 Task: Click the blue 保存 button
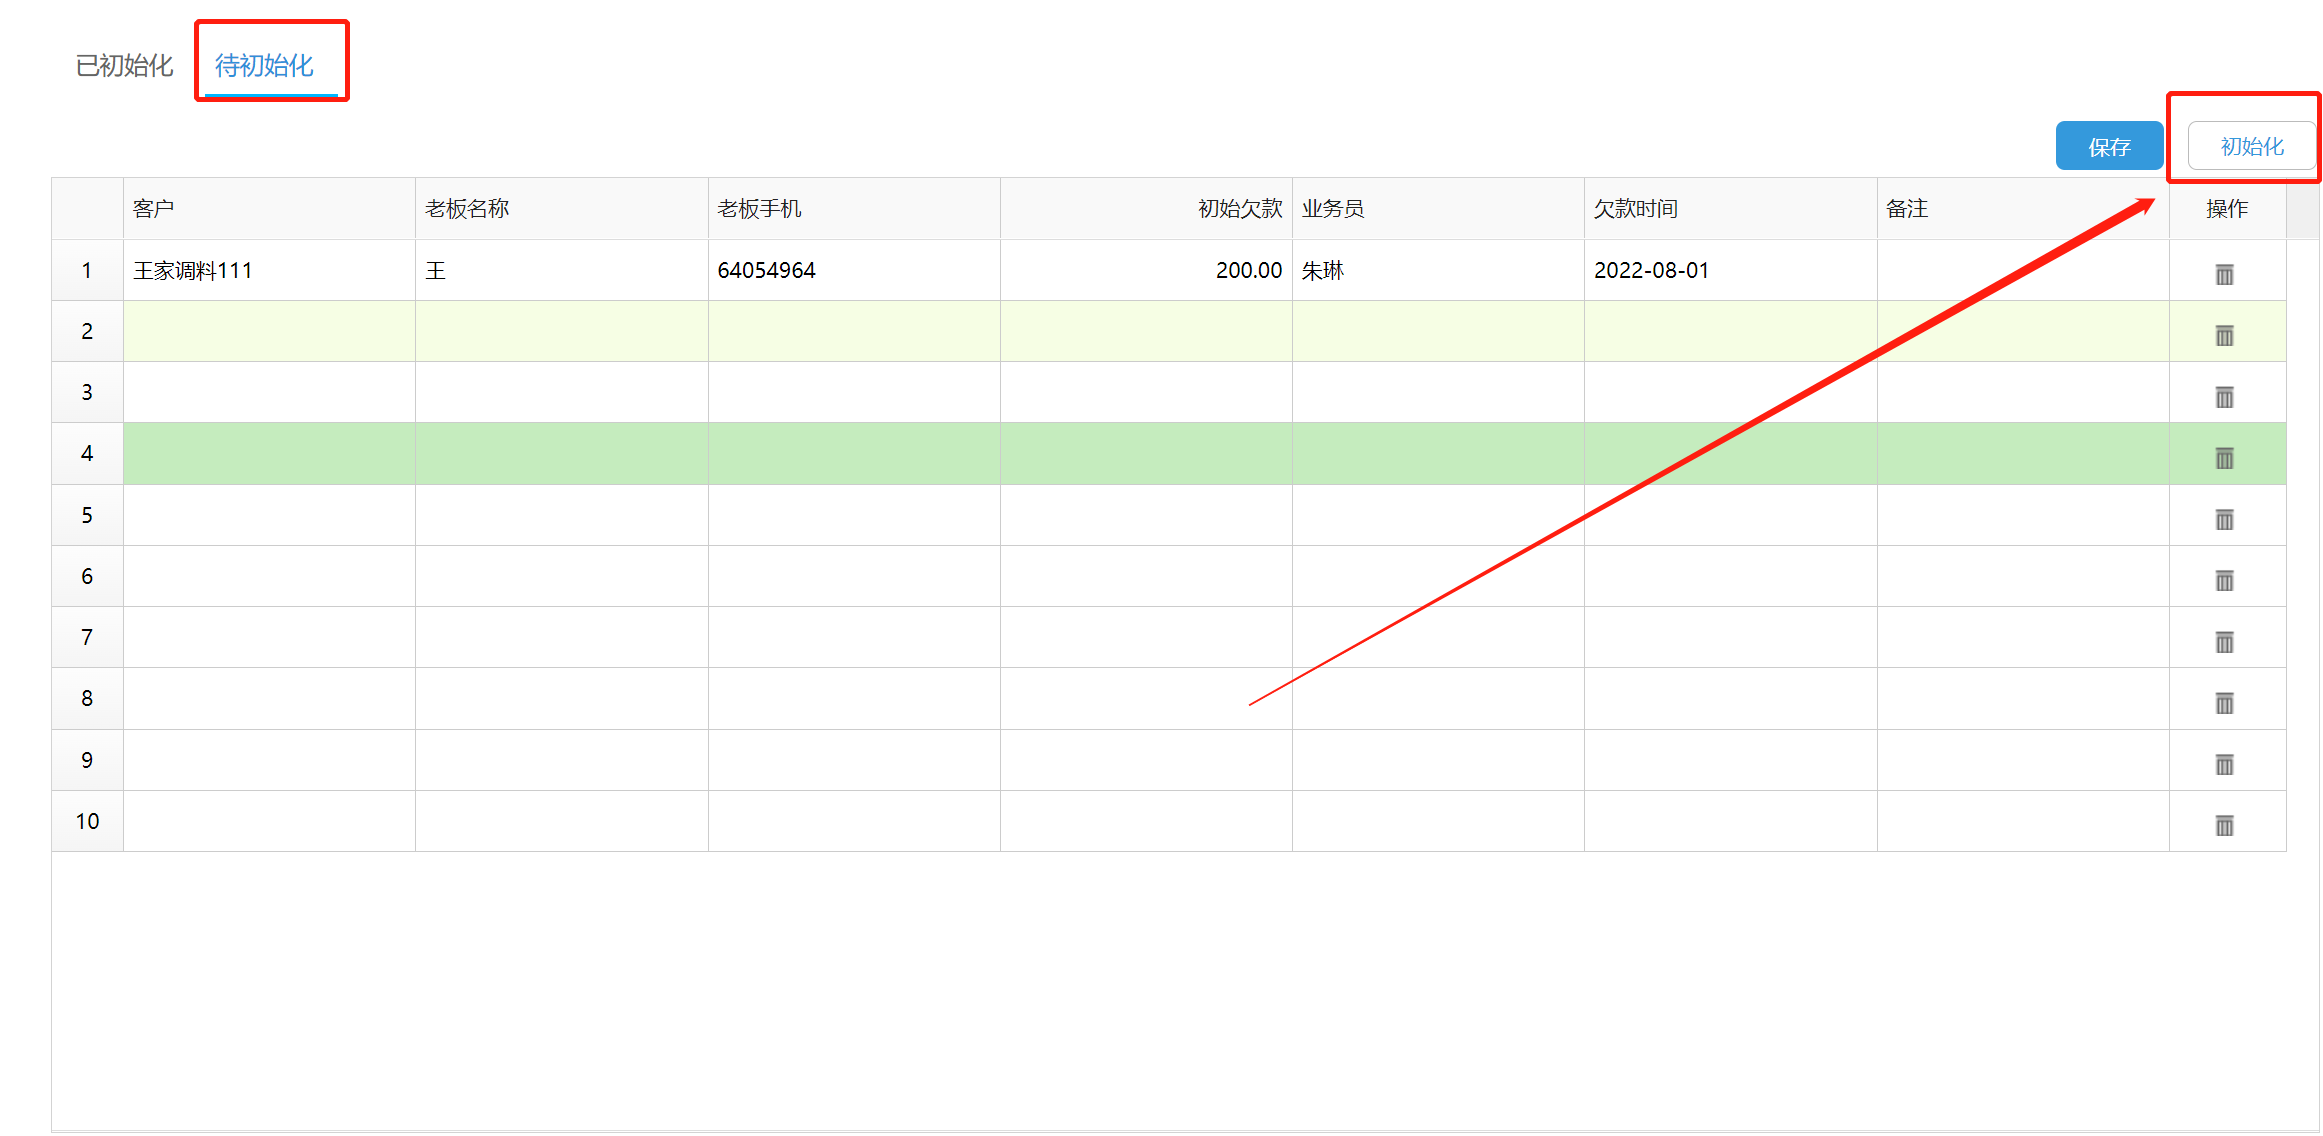(2109, 147)
